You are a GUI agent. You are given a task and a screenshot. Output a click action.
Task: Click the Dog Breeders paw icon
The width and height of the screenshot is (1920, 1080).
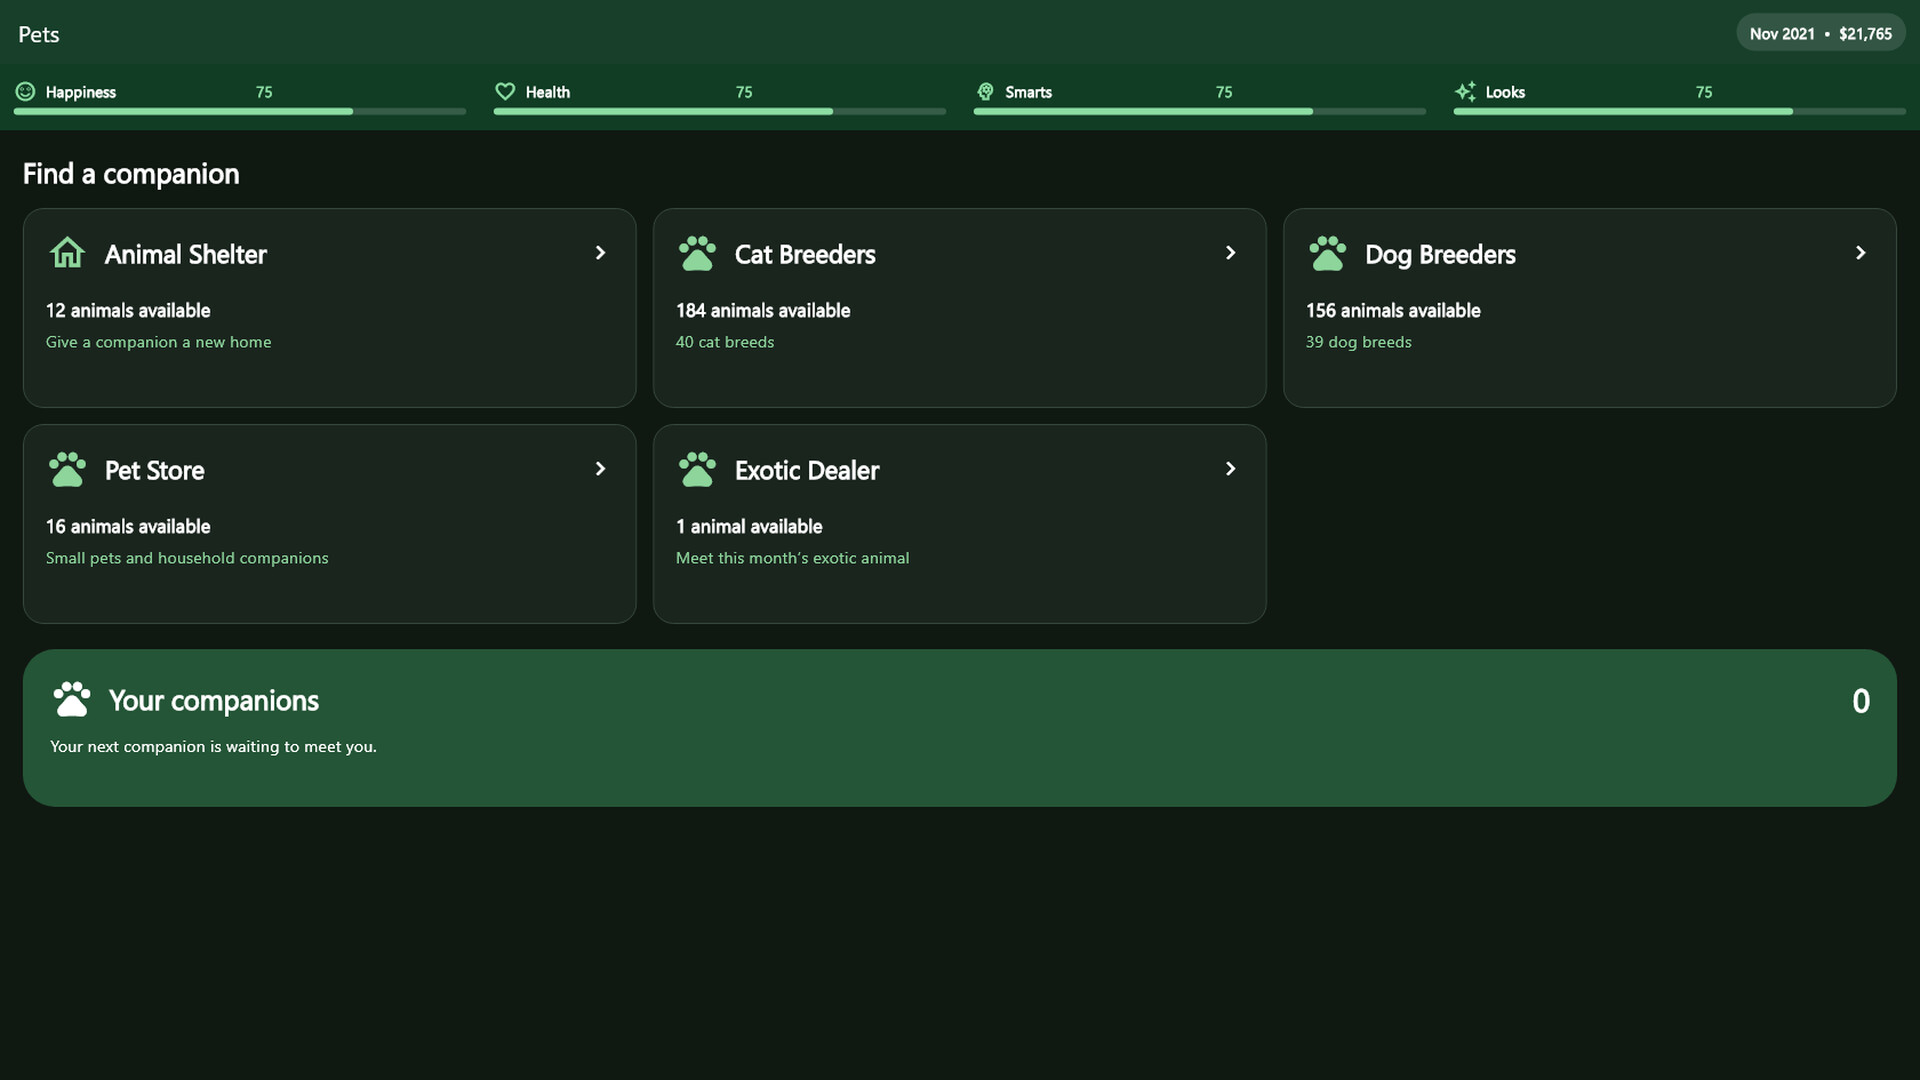1327,253
